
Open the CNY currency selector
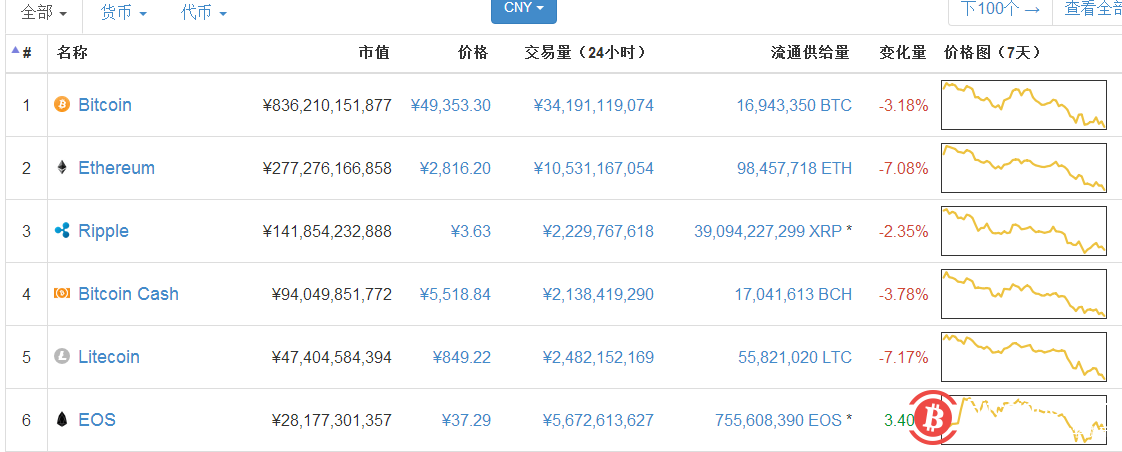[523, 9]
